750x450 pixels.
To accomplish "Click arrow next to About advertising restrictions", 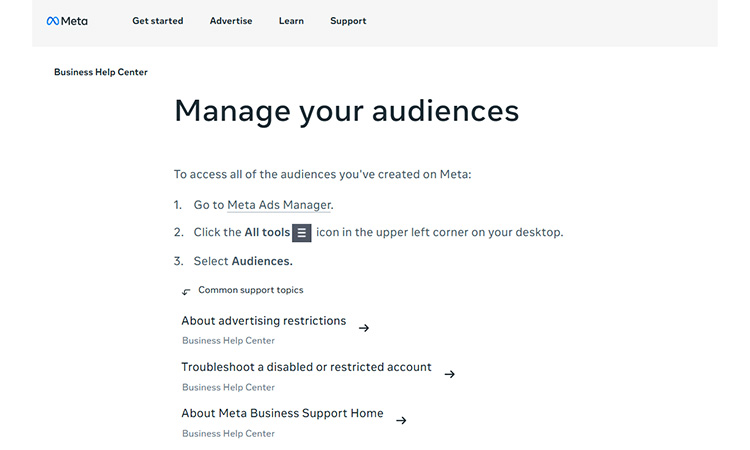I will pyautogui.click(x=364, y=328).
